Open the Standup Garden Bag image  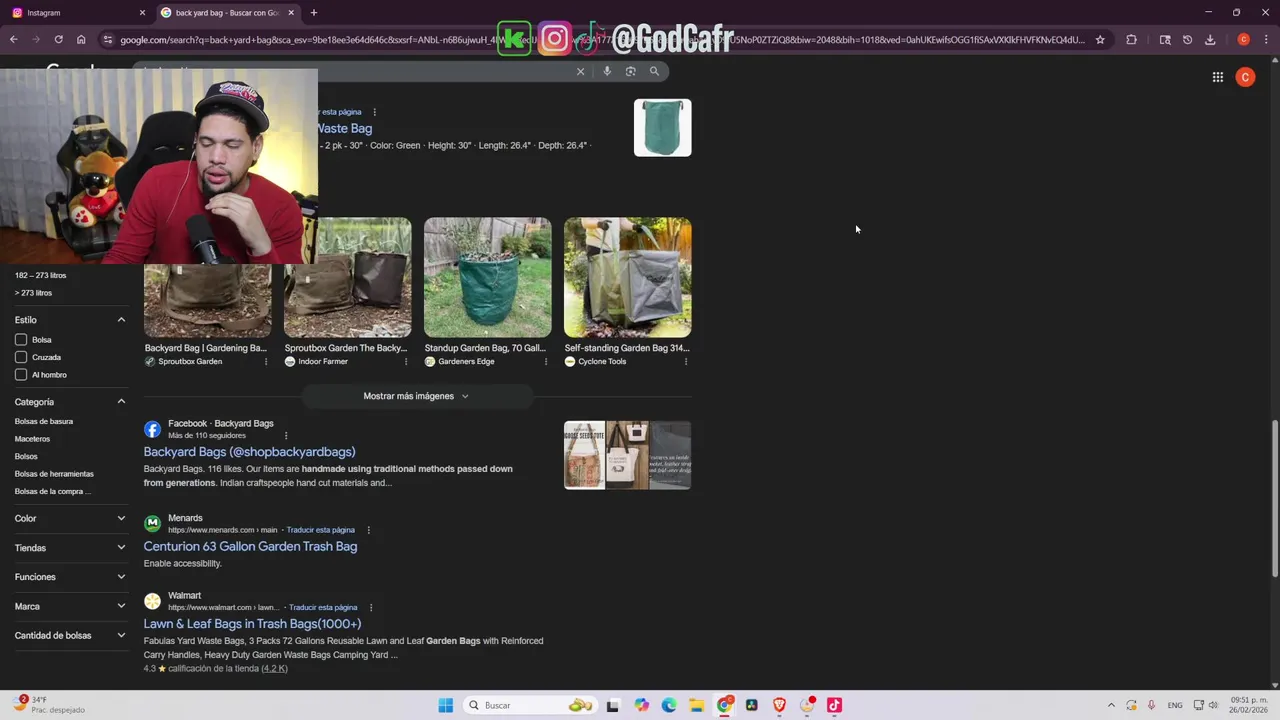click(x=487, y=277)
